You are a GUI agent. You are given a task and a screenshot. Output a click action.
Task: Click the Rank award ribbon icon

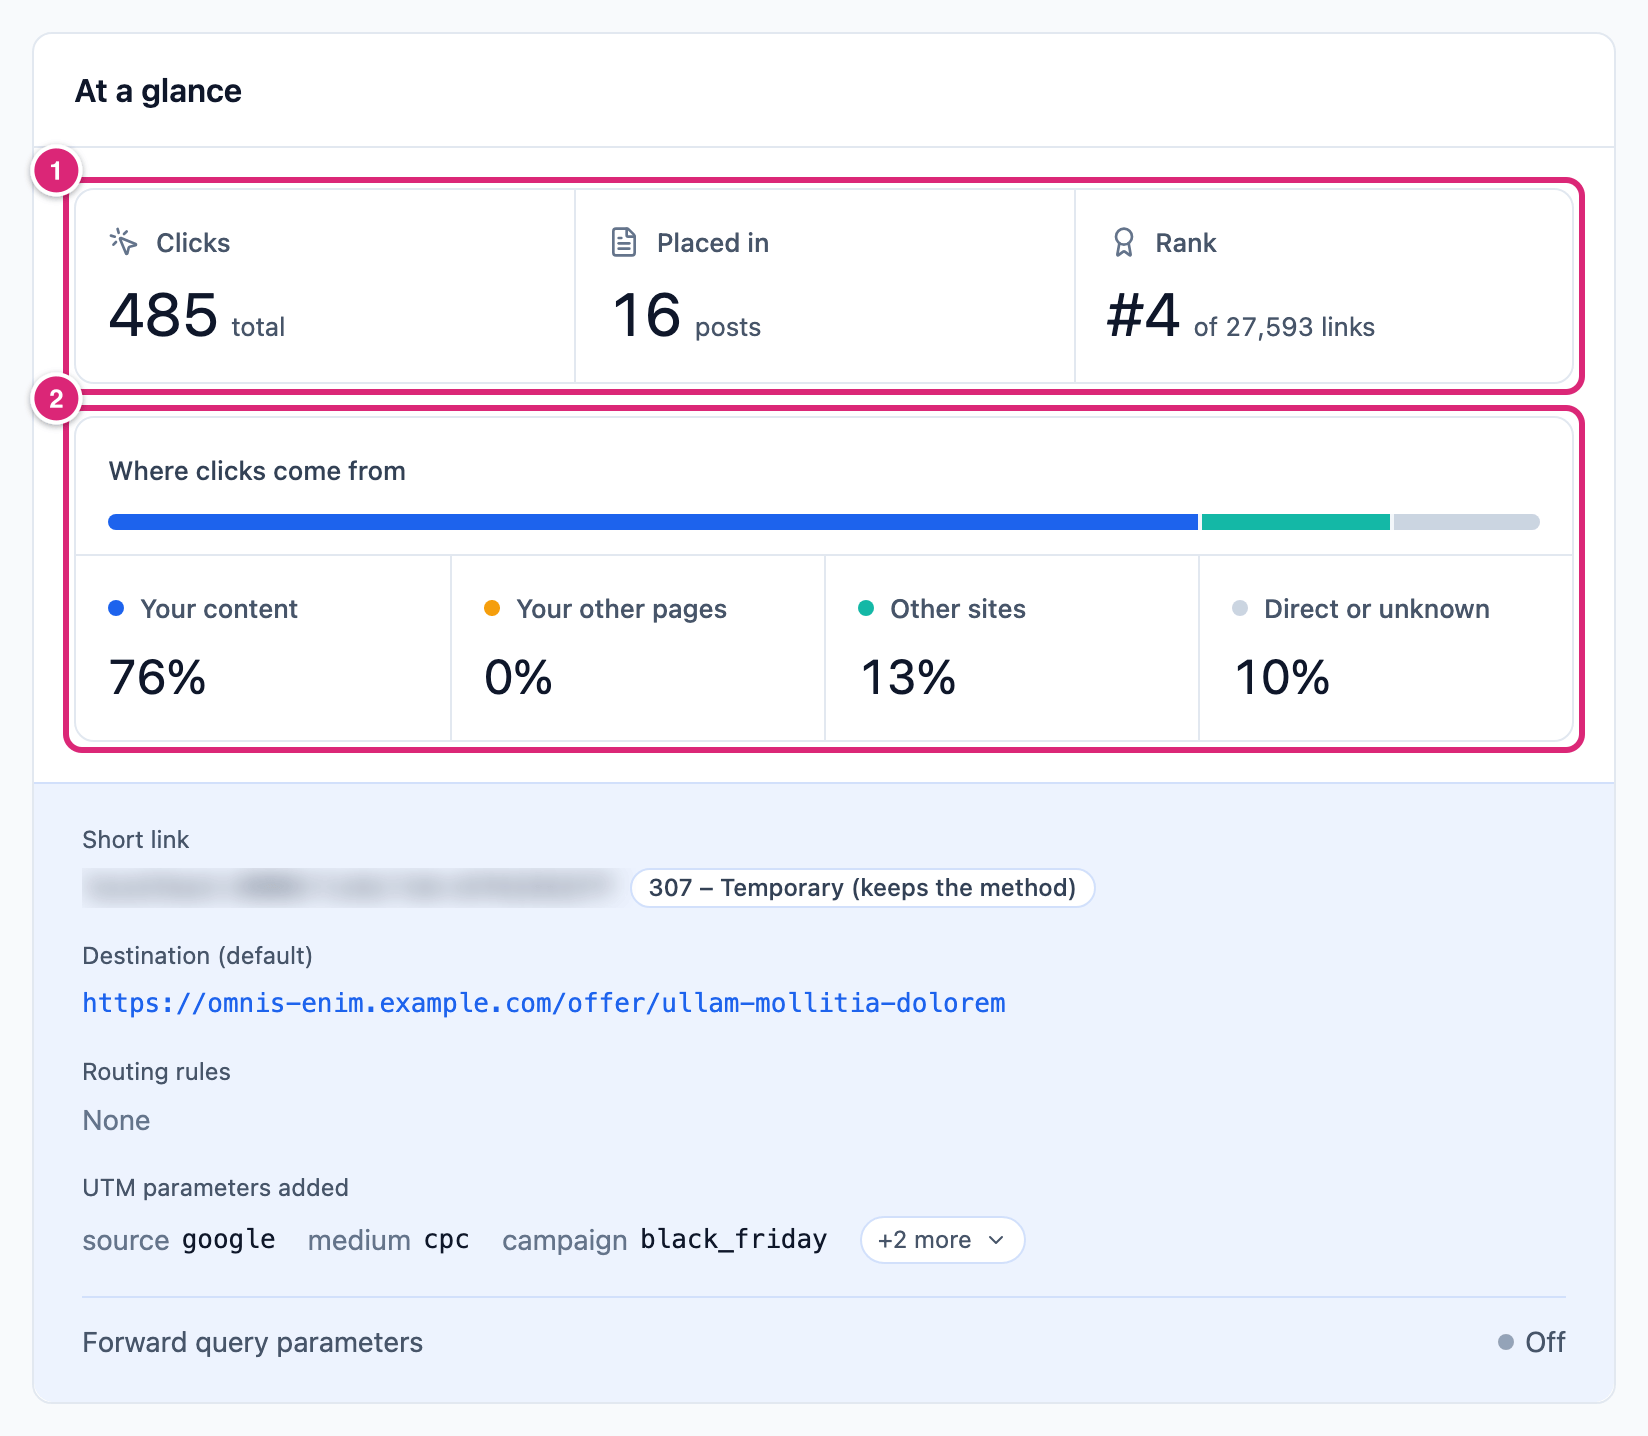(1124, 242)
